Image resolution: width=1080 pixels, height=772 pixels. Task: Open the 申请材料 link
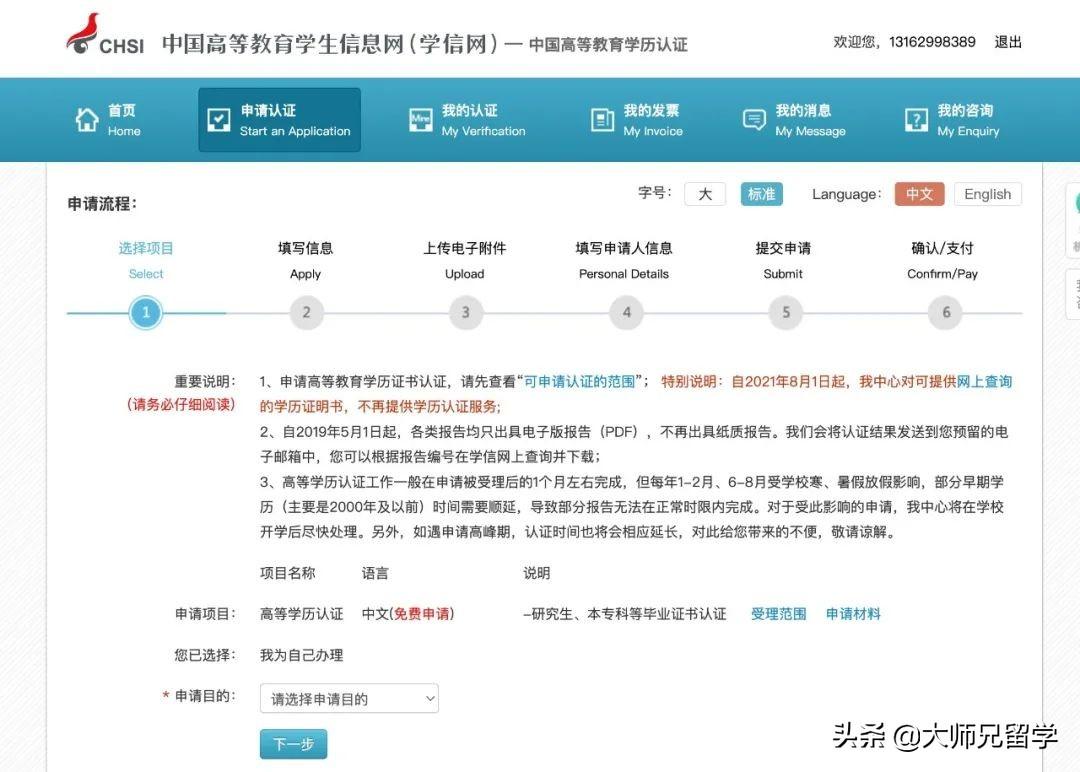click(853, 614)
